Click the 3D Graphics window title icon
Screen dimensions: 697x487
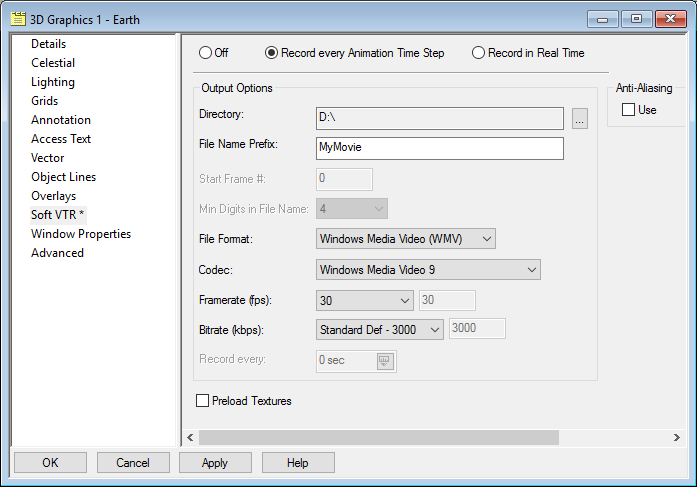click(18, 19)
